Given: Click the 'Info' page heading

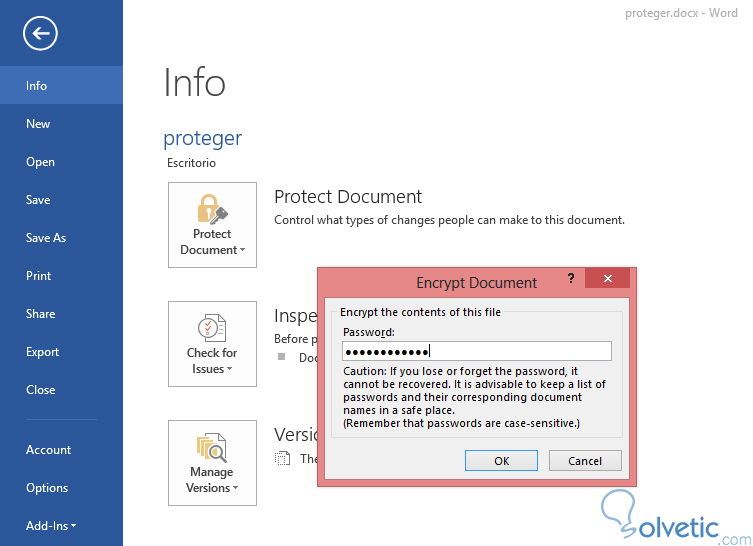Looking at the screenshot, I should 194,83.
